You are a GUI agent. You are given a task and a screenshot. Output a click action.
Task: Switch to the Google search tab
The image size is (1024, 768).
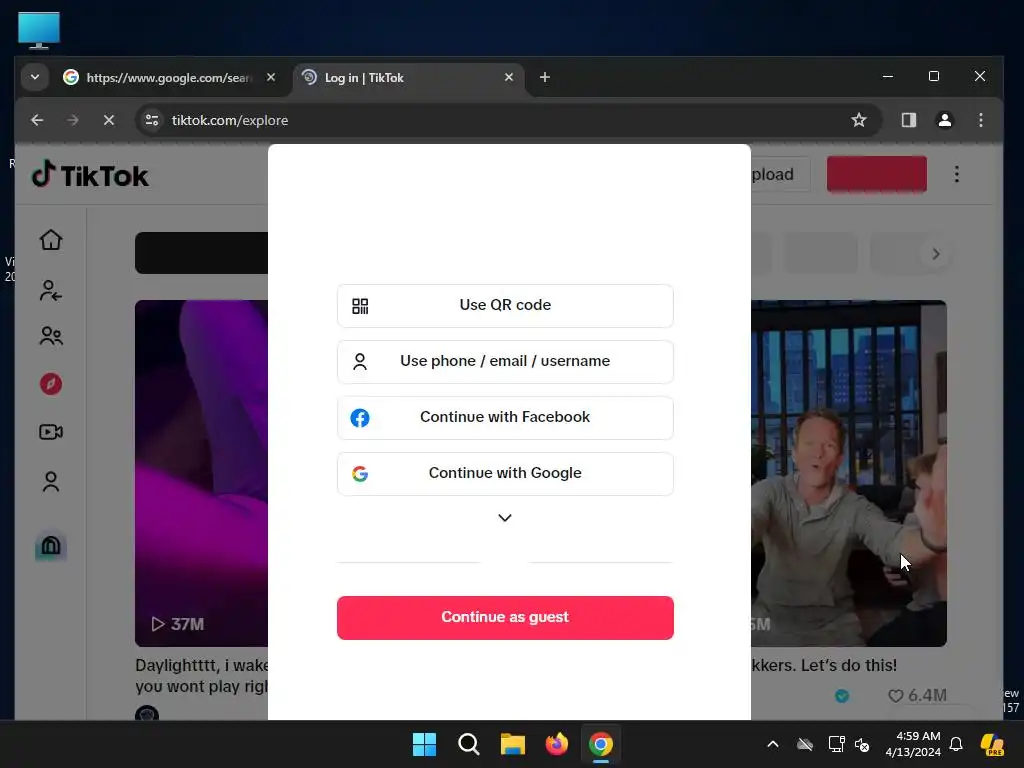pyautogui.click(x=168, y=78)
